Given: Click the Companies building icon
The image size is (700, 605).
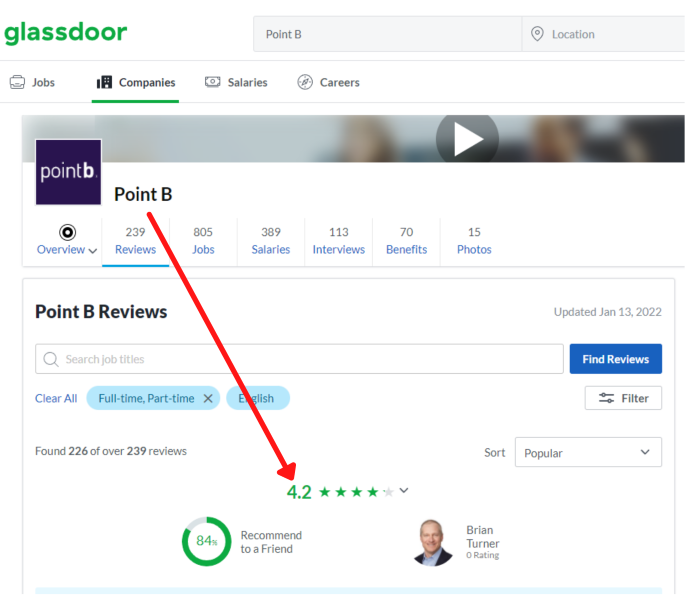Looking at the screenshot, I should [x=104, y=82].
